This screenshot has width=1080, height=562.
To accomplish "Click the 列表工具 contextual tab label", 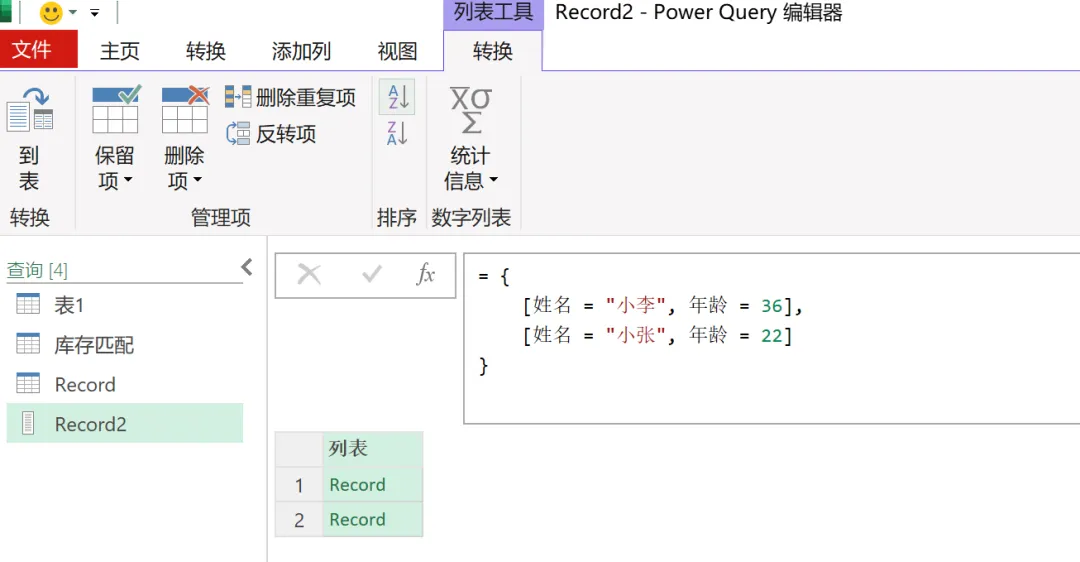I will point(493,12).
